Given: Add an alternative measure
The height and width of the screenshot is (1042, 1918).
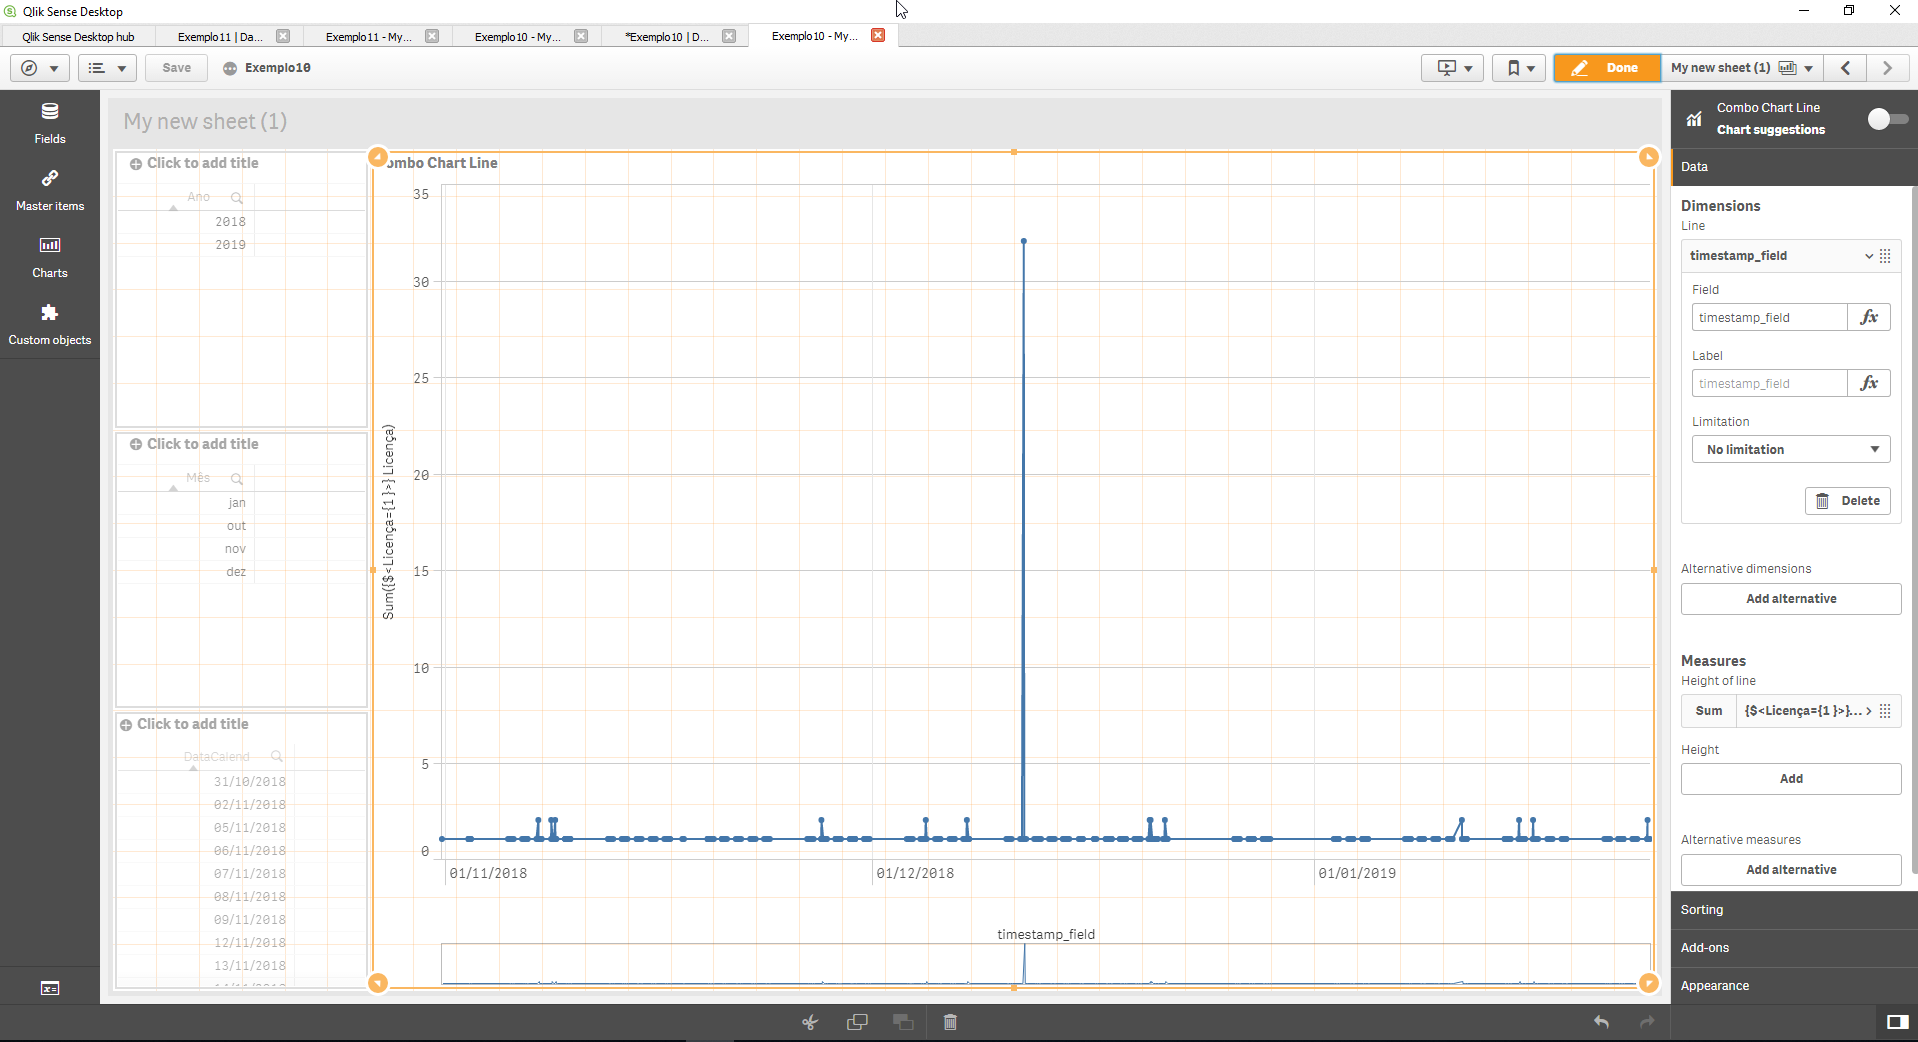Looking at the screenshot, I should [x=1791, y=870].
